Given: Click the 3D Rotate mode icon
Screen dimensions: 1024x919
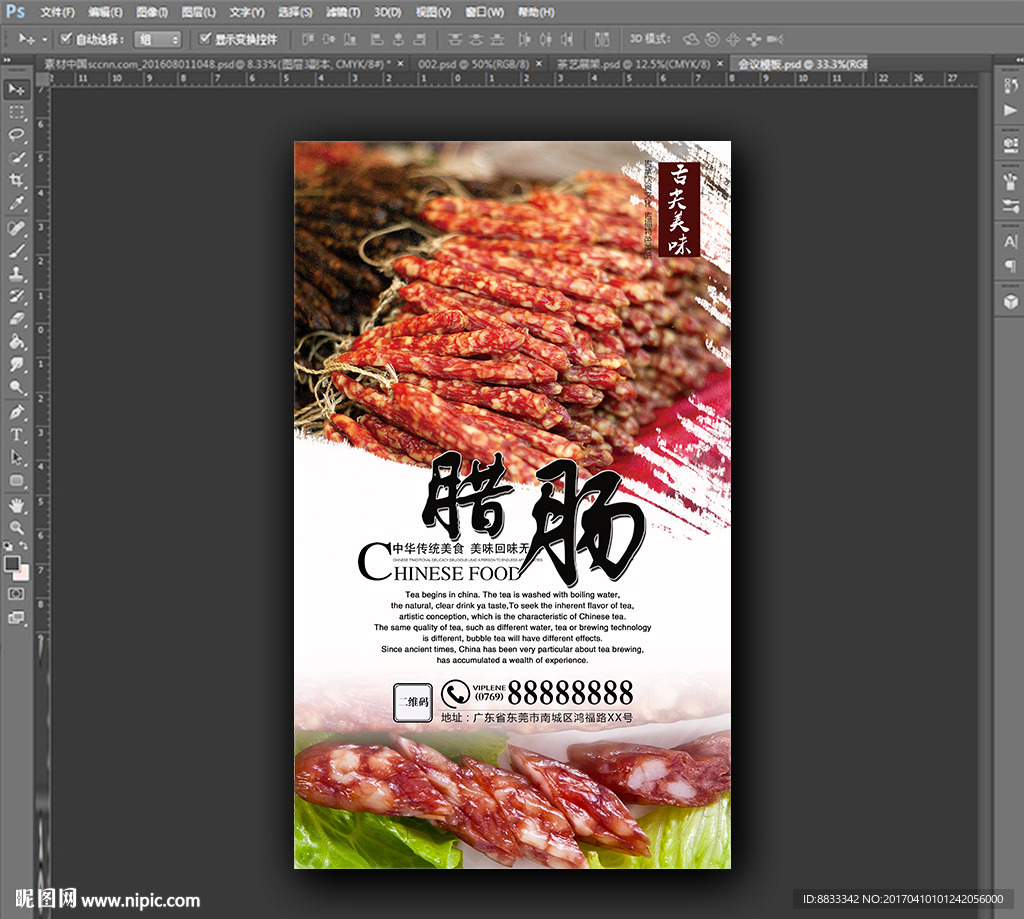Looking at the screenshot, I should pos(690,39).
